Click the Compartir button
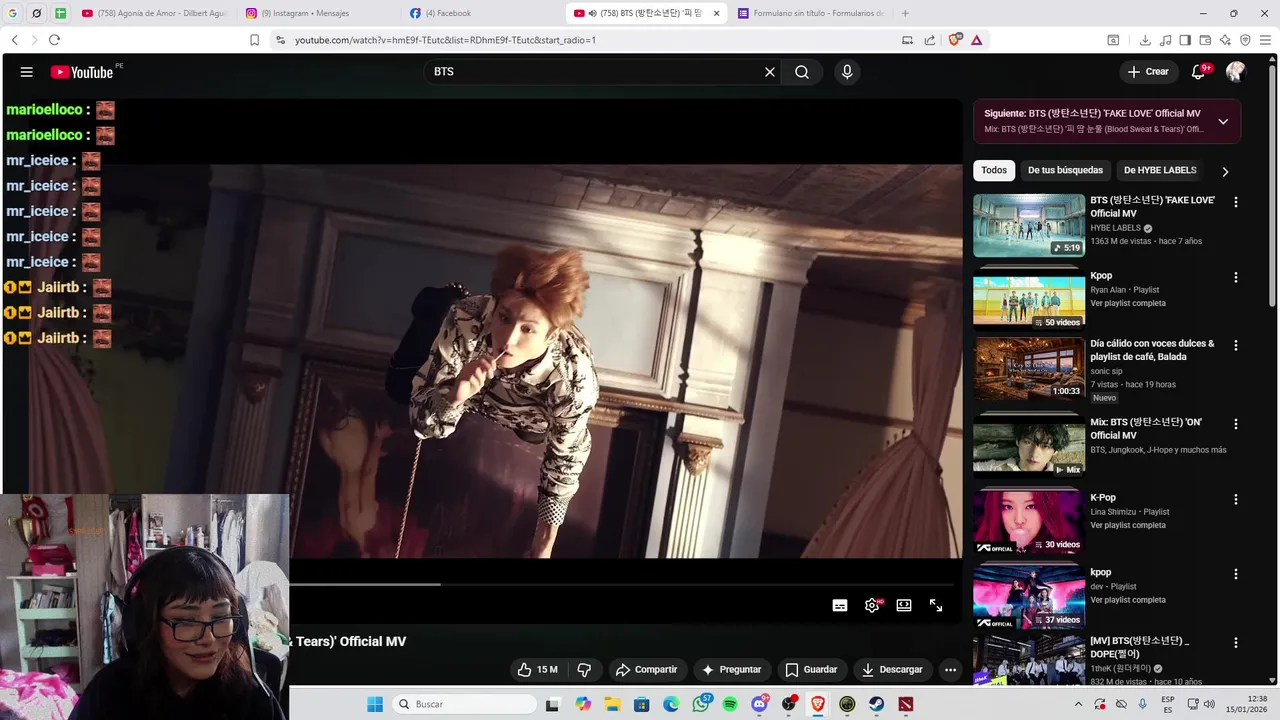1280x720 pixels. [x=647, y=670]
